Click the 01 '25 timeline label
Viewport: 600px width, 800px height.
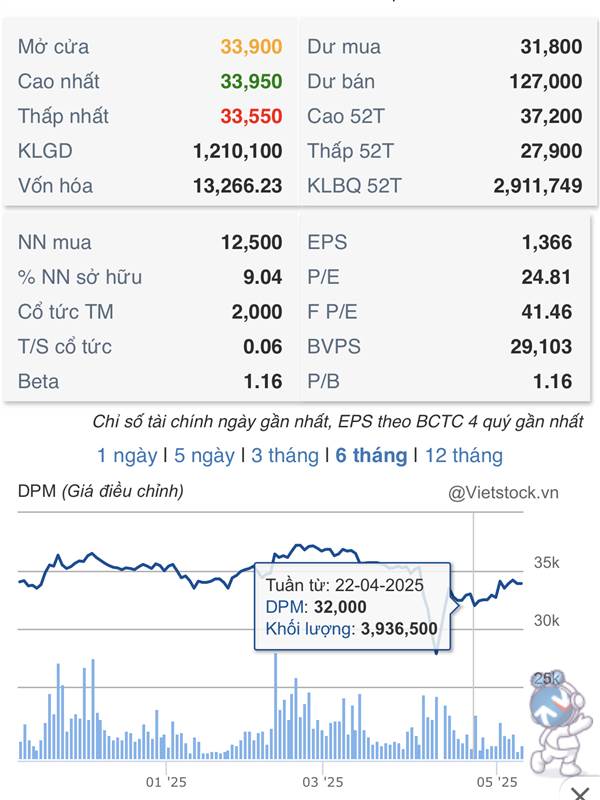coord(166,782)
